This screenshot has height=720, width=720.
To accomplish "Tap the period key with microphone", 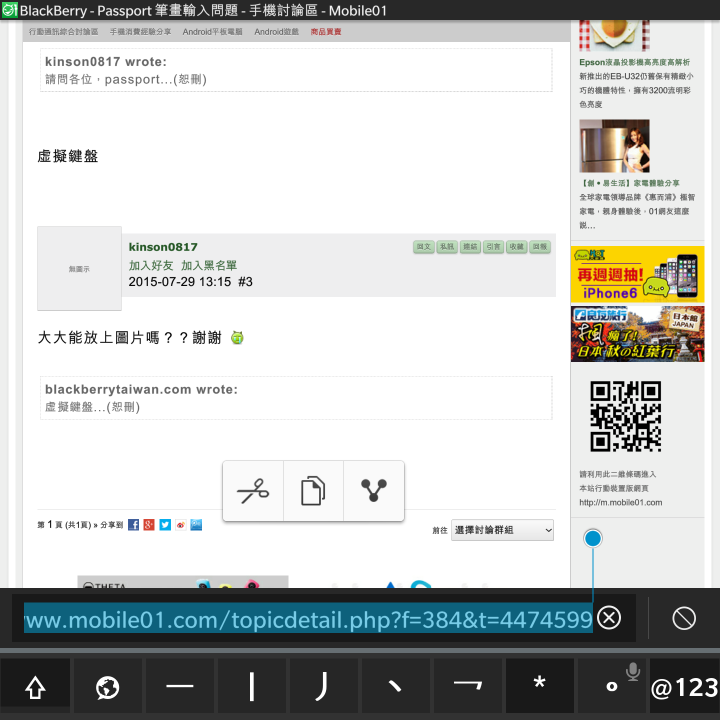I will pos(612,686).
